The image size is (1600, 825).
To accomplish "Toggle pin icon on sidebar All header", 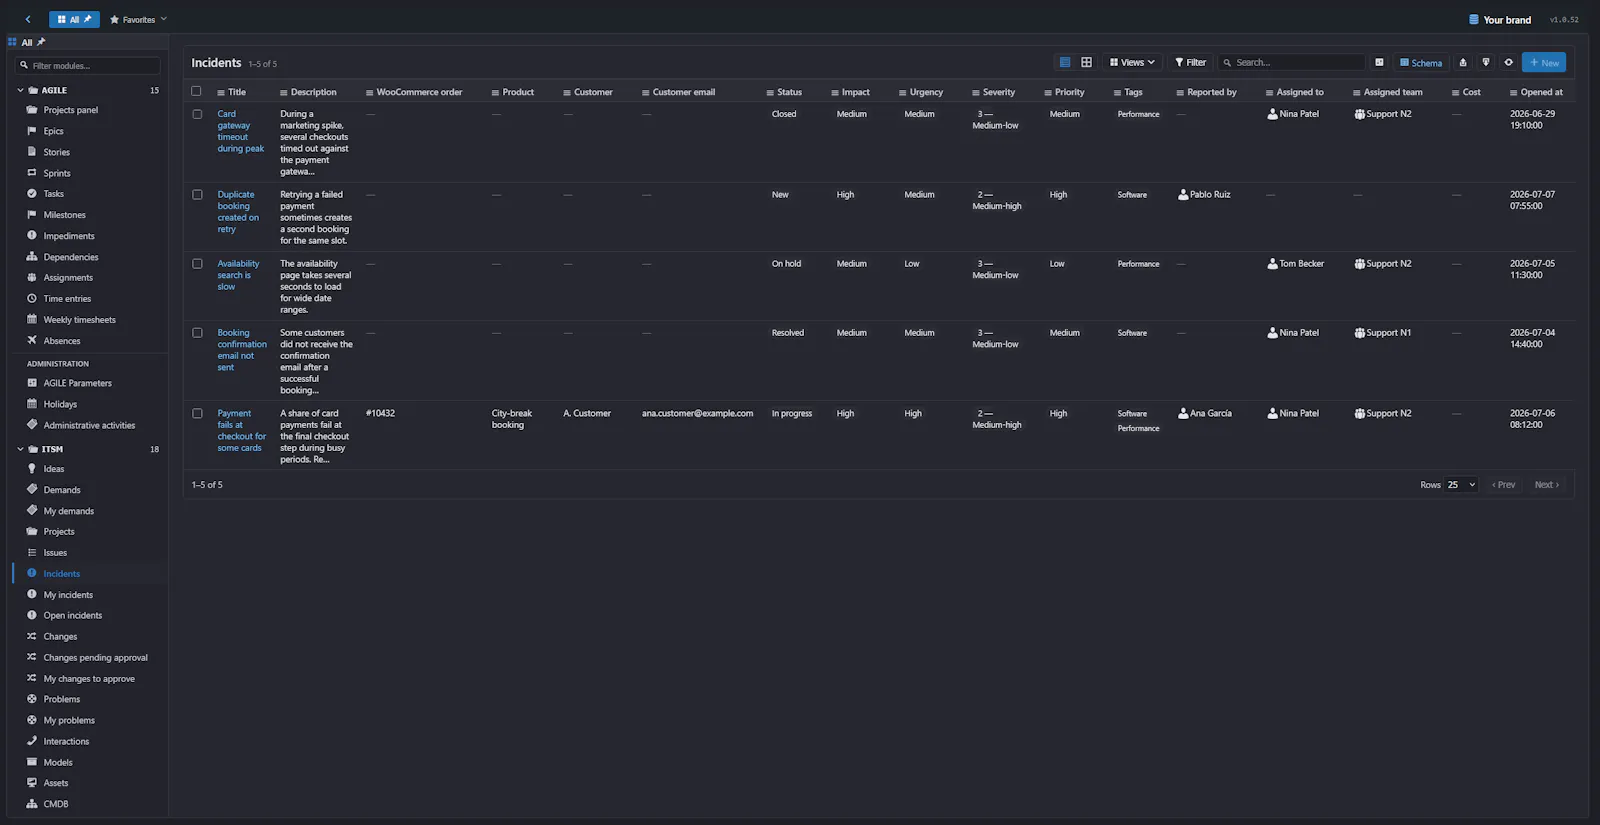I will click(41, 42).
